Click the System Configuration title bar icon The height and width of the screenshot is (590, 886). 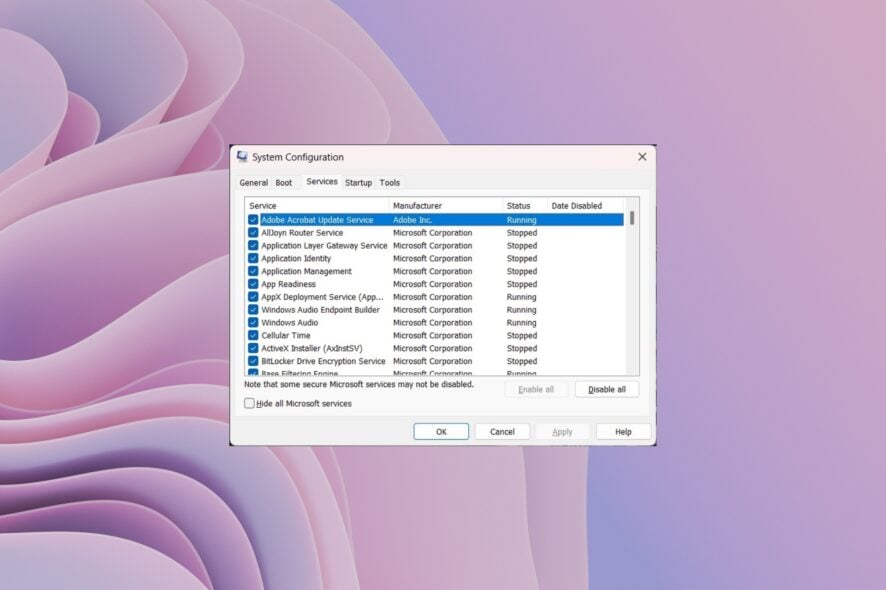[242, 157]
